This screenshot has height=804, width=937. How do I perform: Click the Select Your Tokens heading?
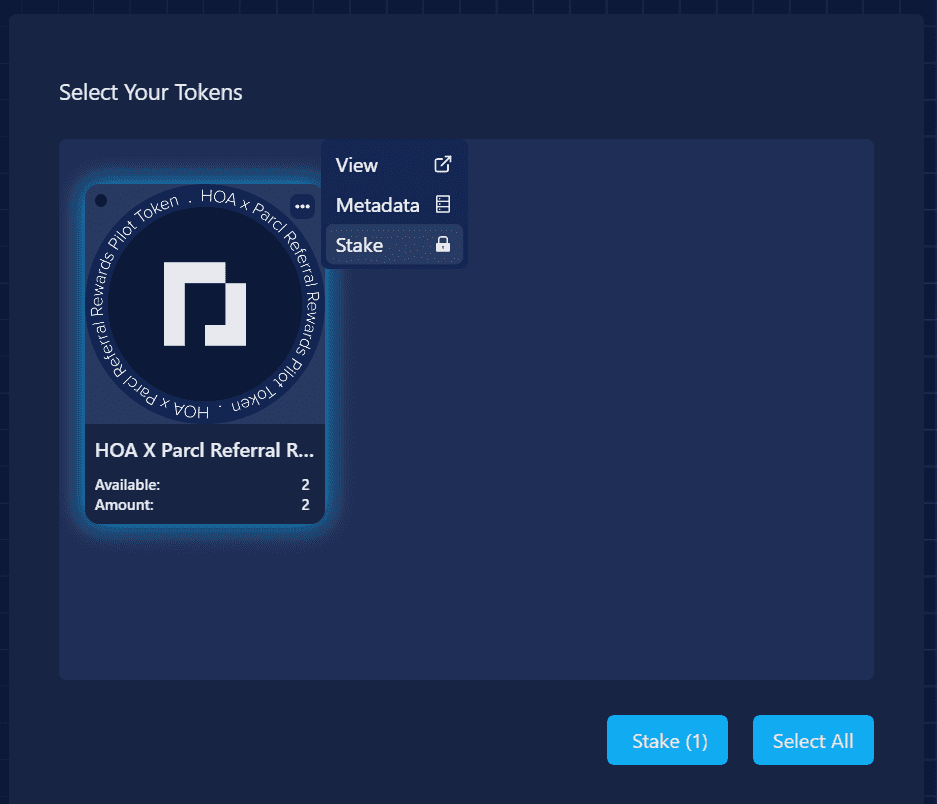(x=151, y=93)
